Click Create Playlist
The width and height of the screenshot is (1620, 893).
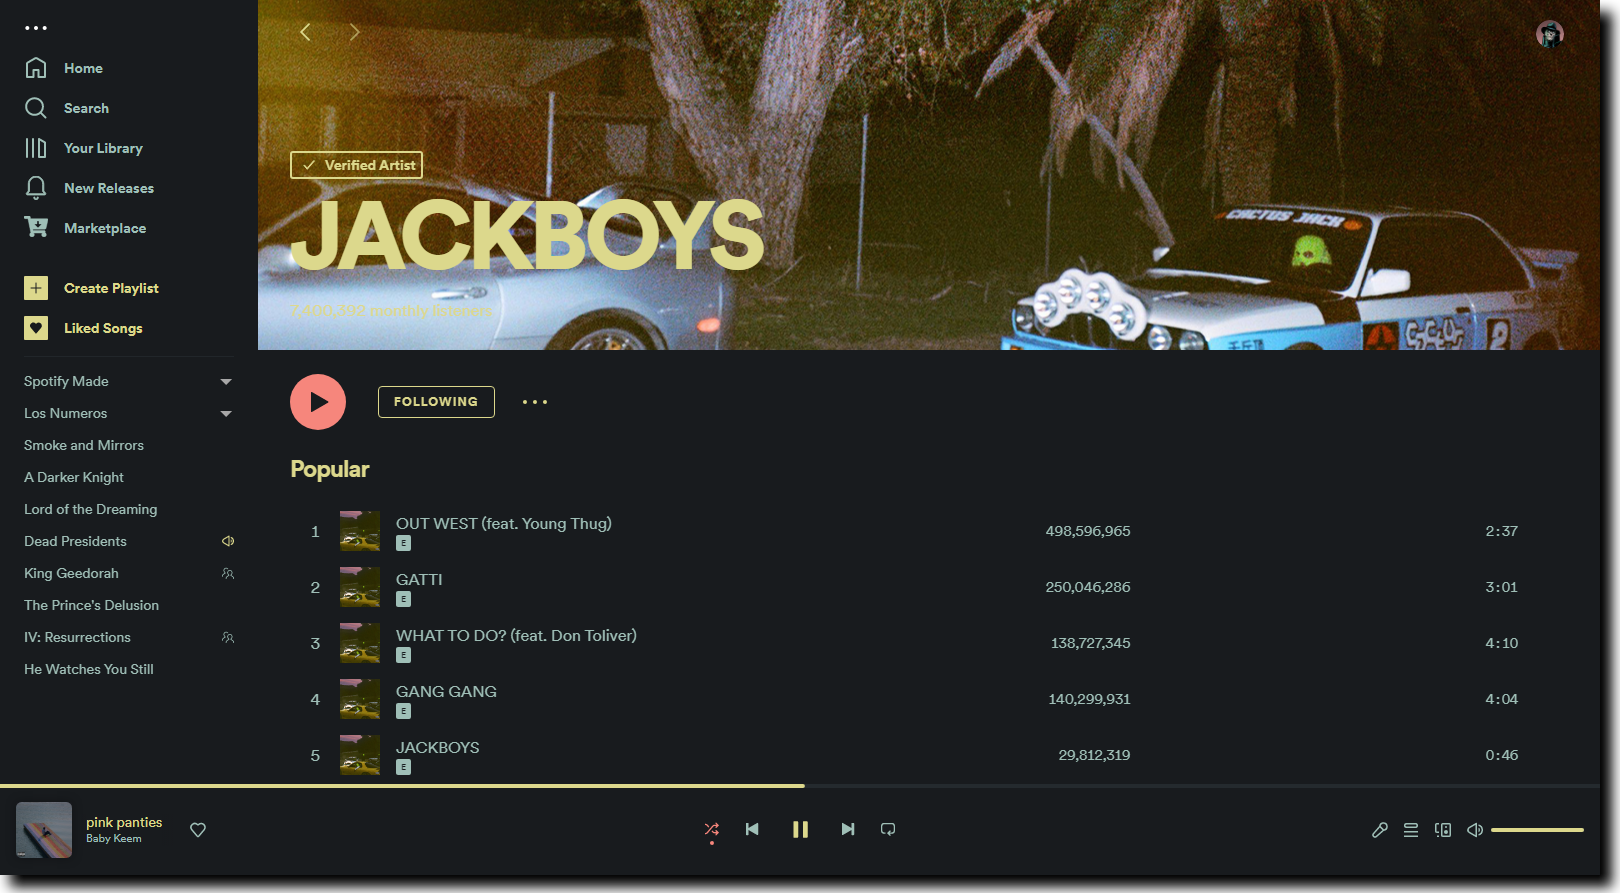[110, 288]
